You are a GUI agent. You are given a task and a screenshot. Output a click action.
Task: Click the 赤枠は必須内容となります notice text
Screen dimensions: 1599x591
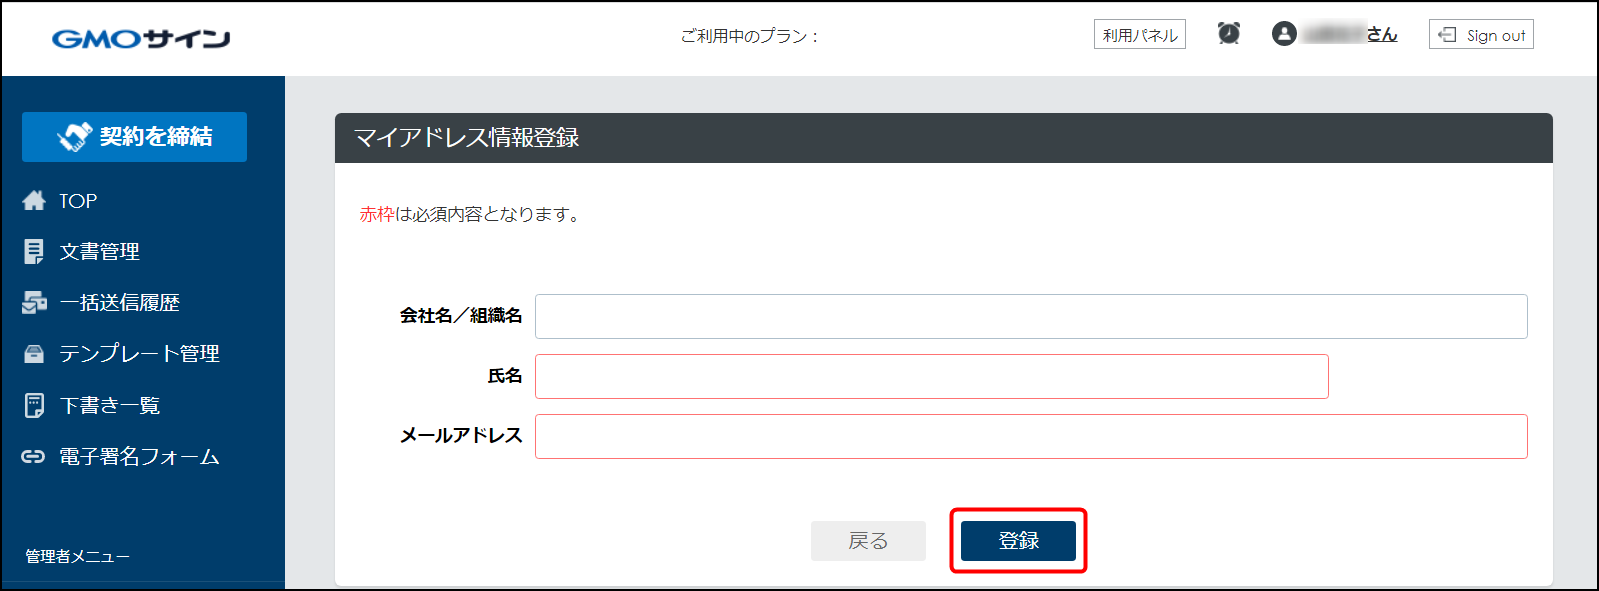[x=471, y=214]
